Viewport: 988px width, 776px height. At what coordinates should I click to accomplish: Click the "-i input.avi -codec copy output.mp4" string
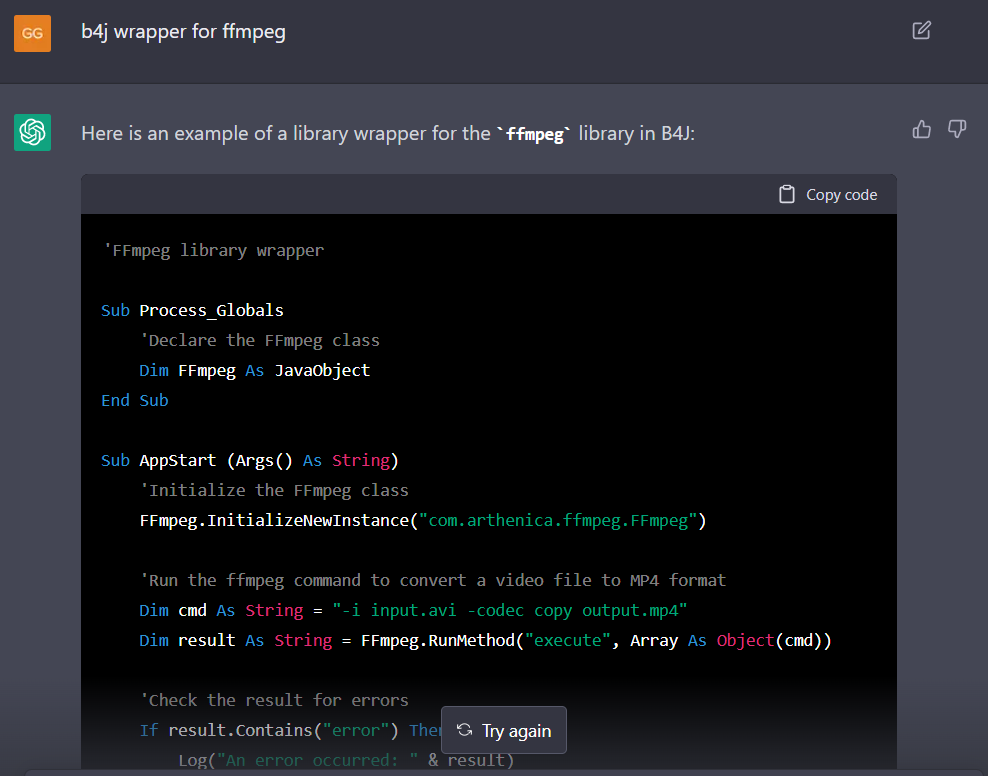[510, 610]
